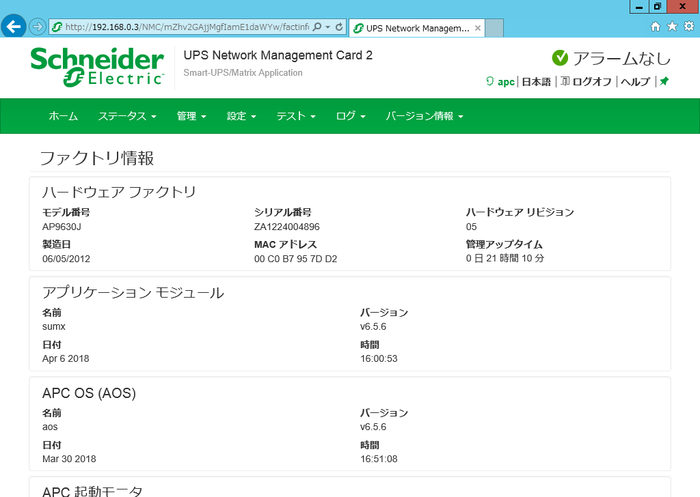Viewport: 700px width, 497px height.
Task: Click the apc user link
Action: (506, 82)
